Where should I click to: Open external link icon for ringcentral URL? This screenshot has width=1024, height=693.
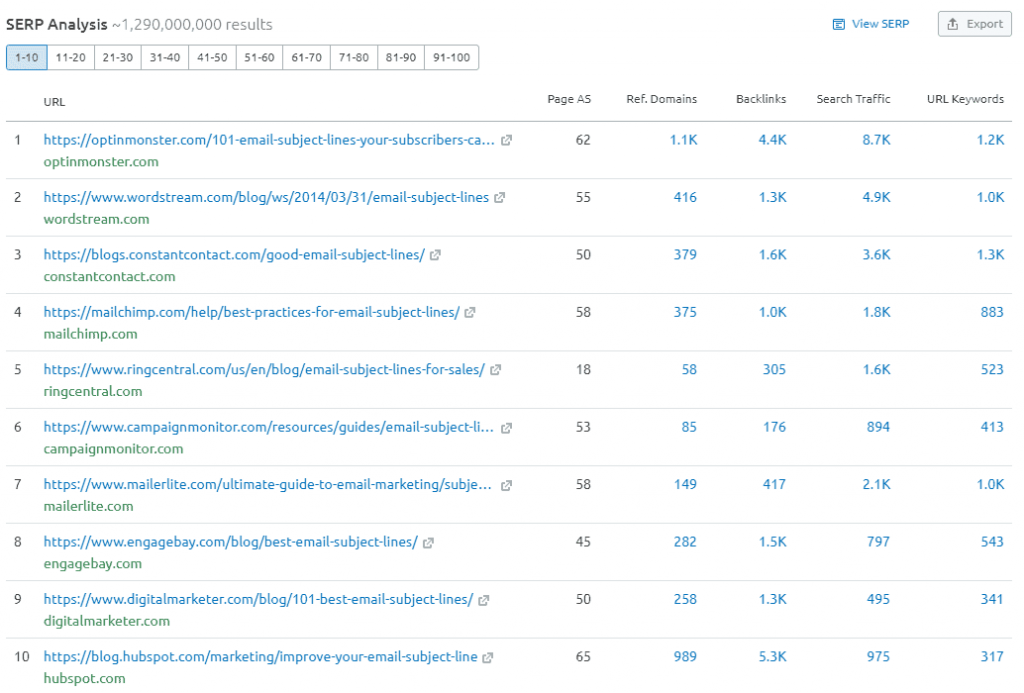click(496, 370)
